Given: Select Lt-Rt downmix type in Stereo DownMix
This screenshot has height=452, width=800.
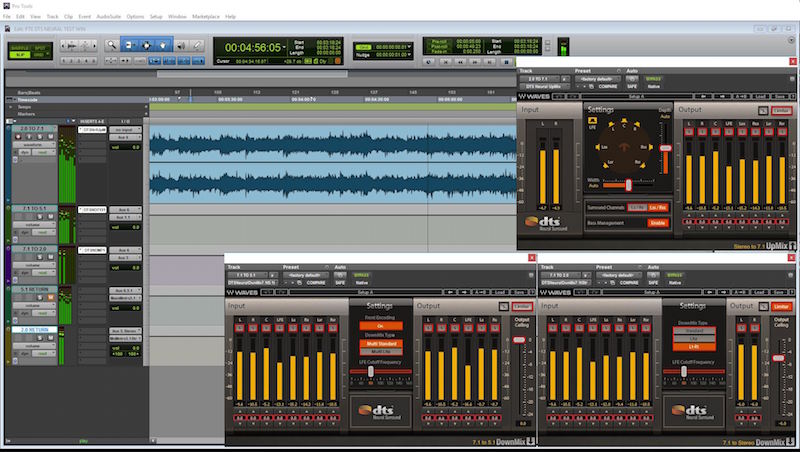Looking at the screenshot, I should click(693, 347).
